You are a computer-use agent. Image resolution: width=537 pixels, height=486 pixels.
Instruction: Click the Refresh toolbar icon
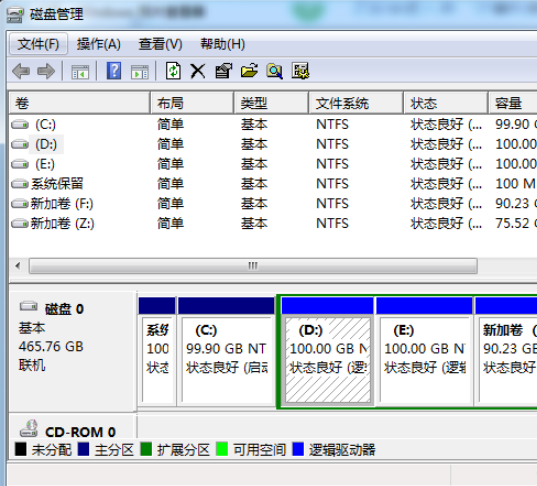[173, 71]
